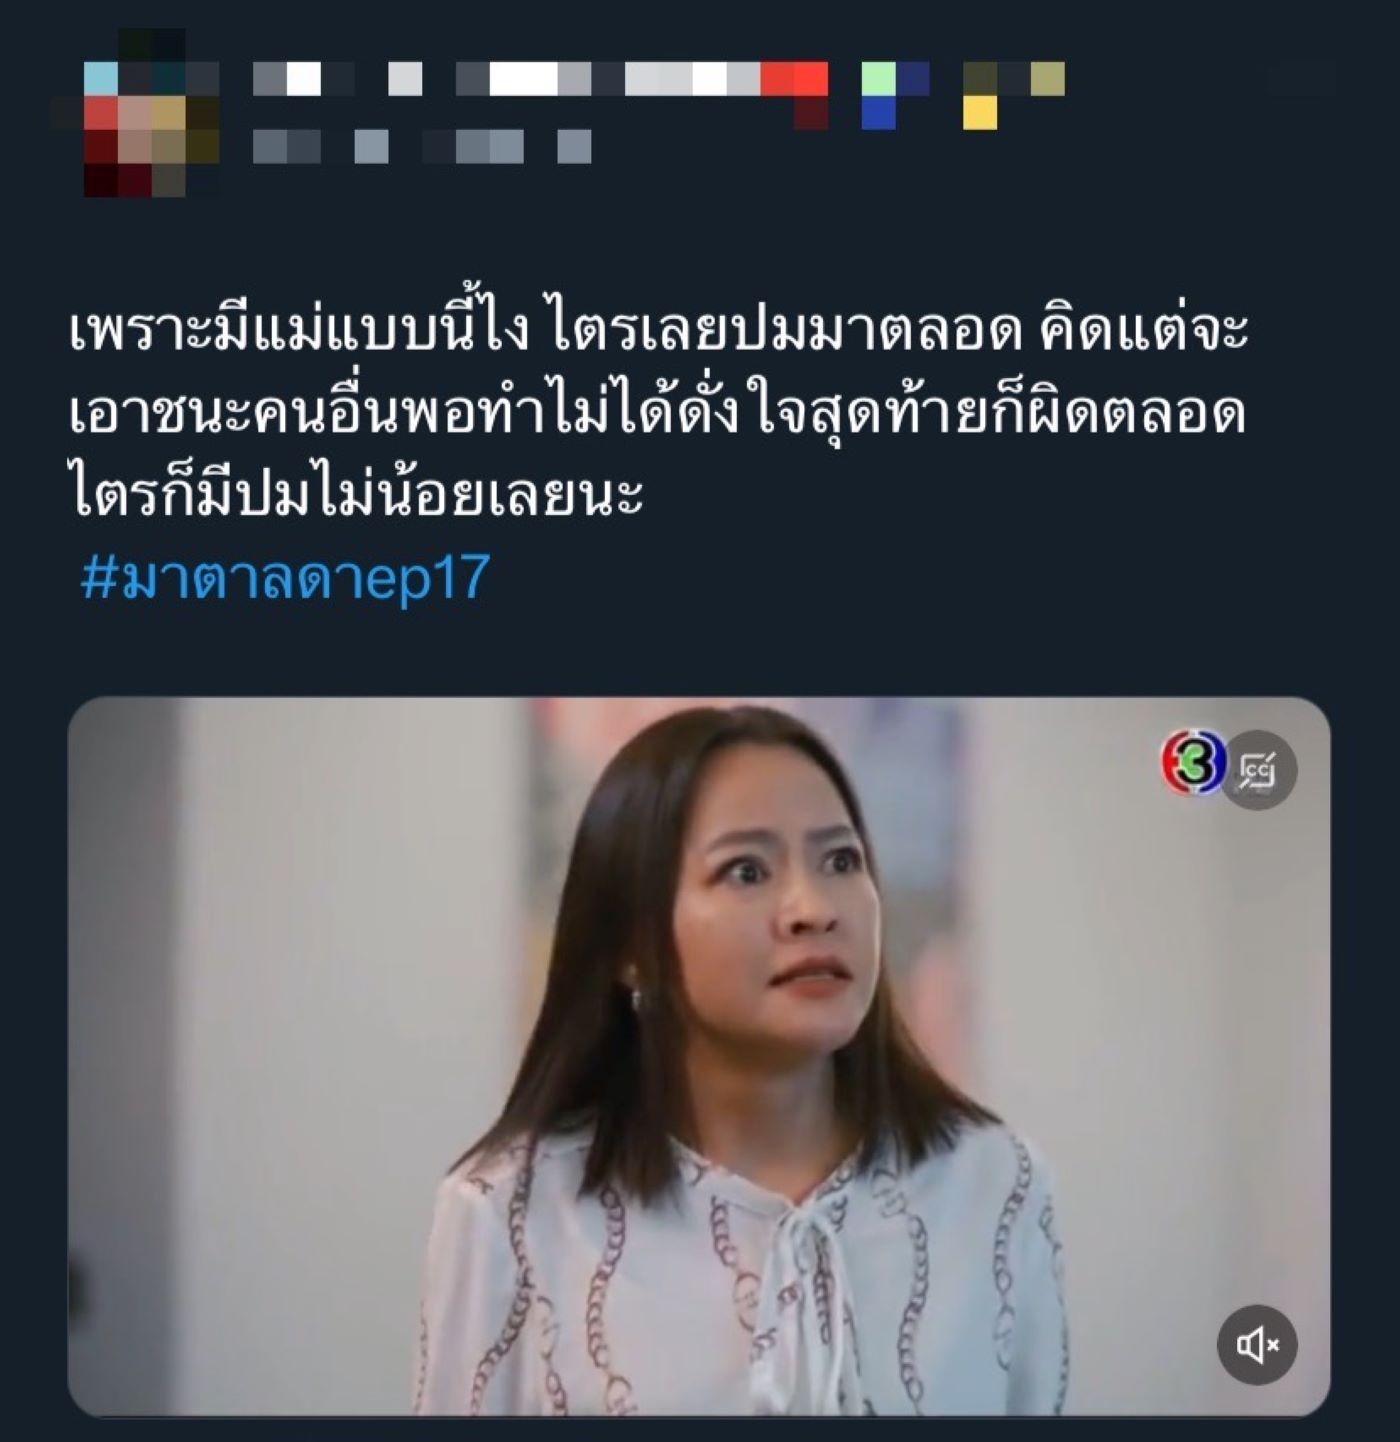Click the tweet line starting เอาชนะคนอื่น
The height and width of the screenshot is (1442, 1400).
657,411
